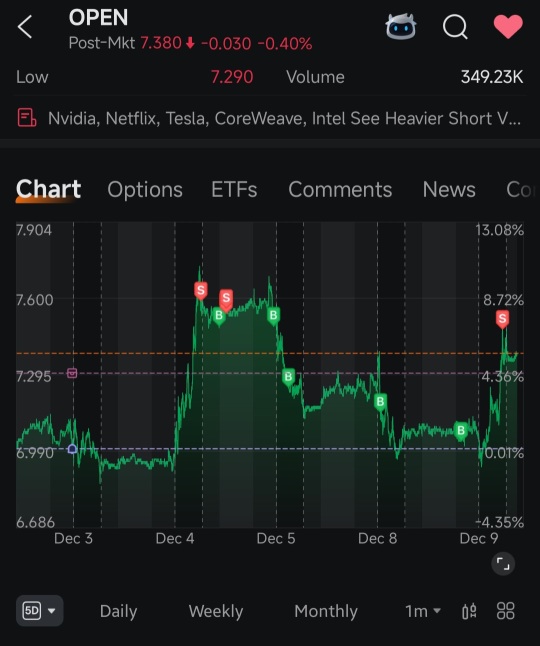Select the Weekly chart interval
Screen dimensions: 540x646
(216, 611)
